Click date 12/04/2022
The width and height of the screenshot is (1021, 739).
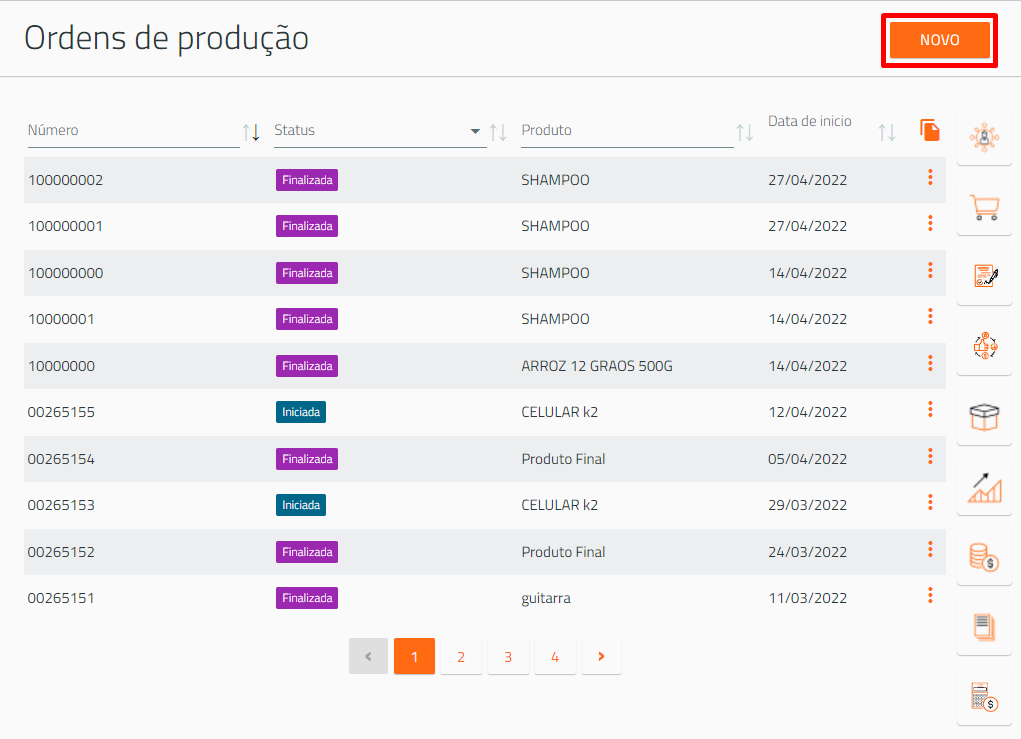pyautogui.click(x=807, y=413)
